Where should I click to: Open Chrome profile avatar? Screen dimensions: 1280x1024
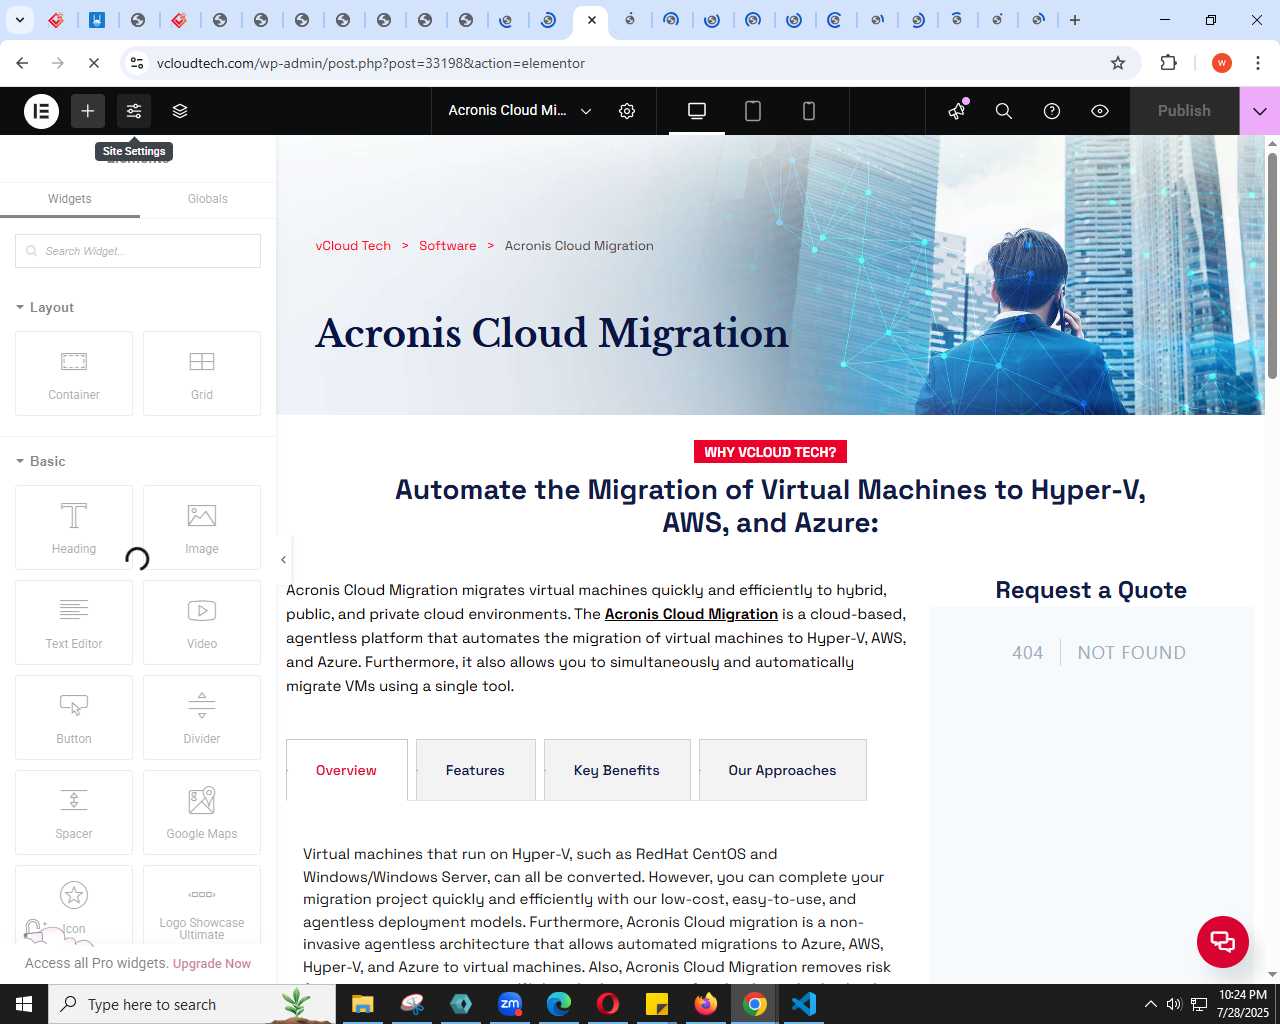coord(1222,63)
